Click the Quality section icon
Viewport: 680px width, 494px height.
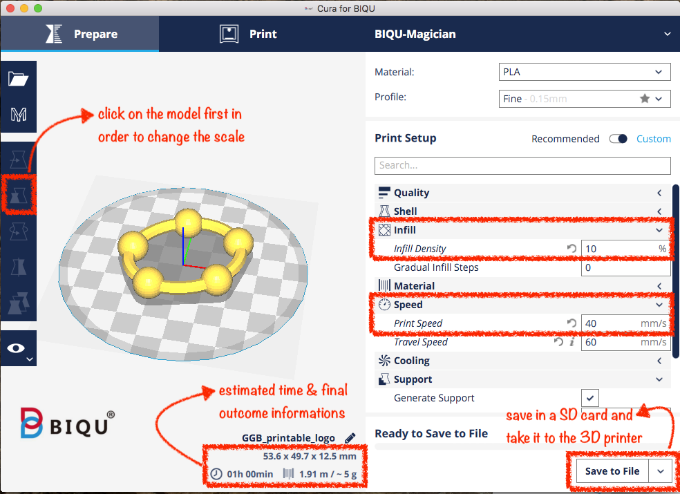[384, 193]
